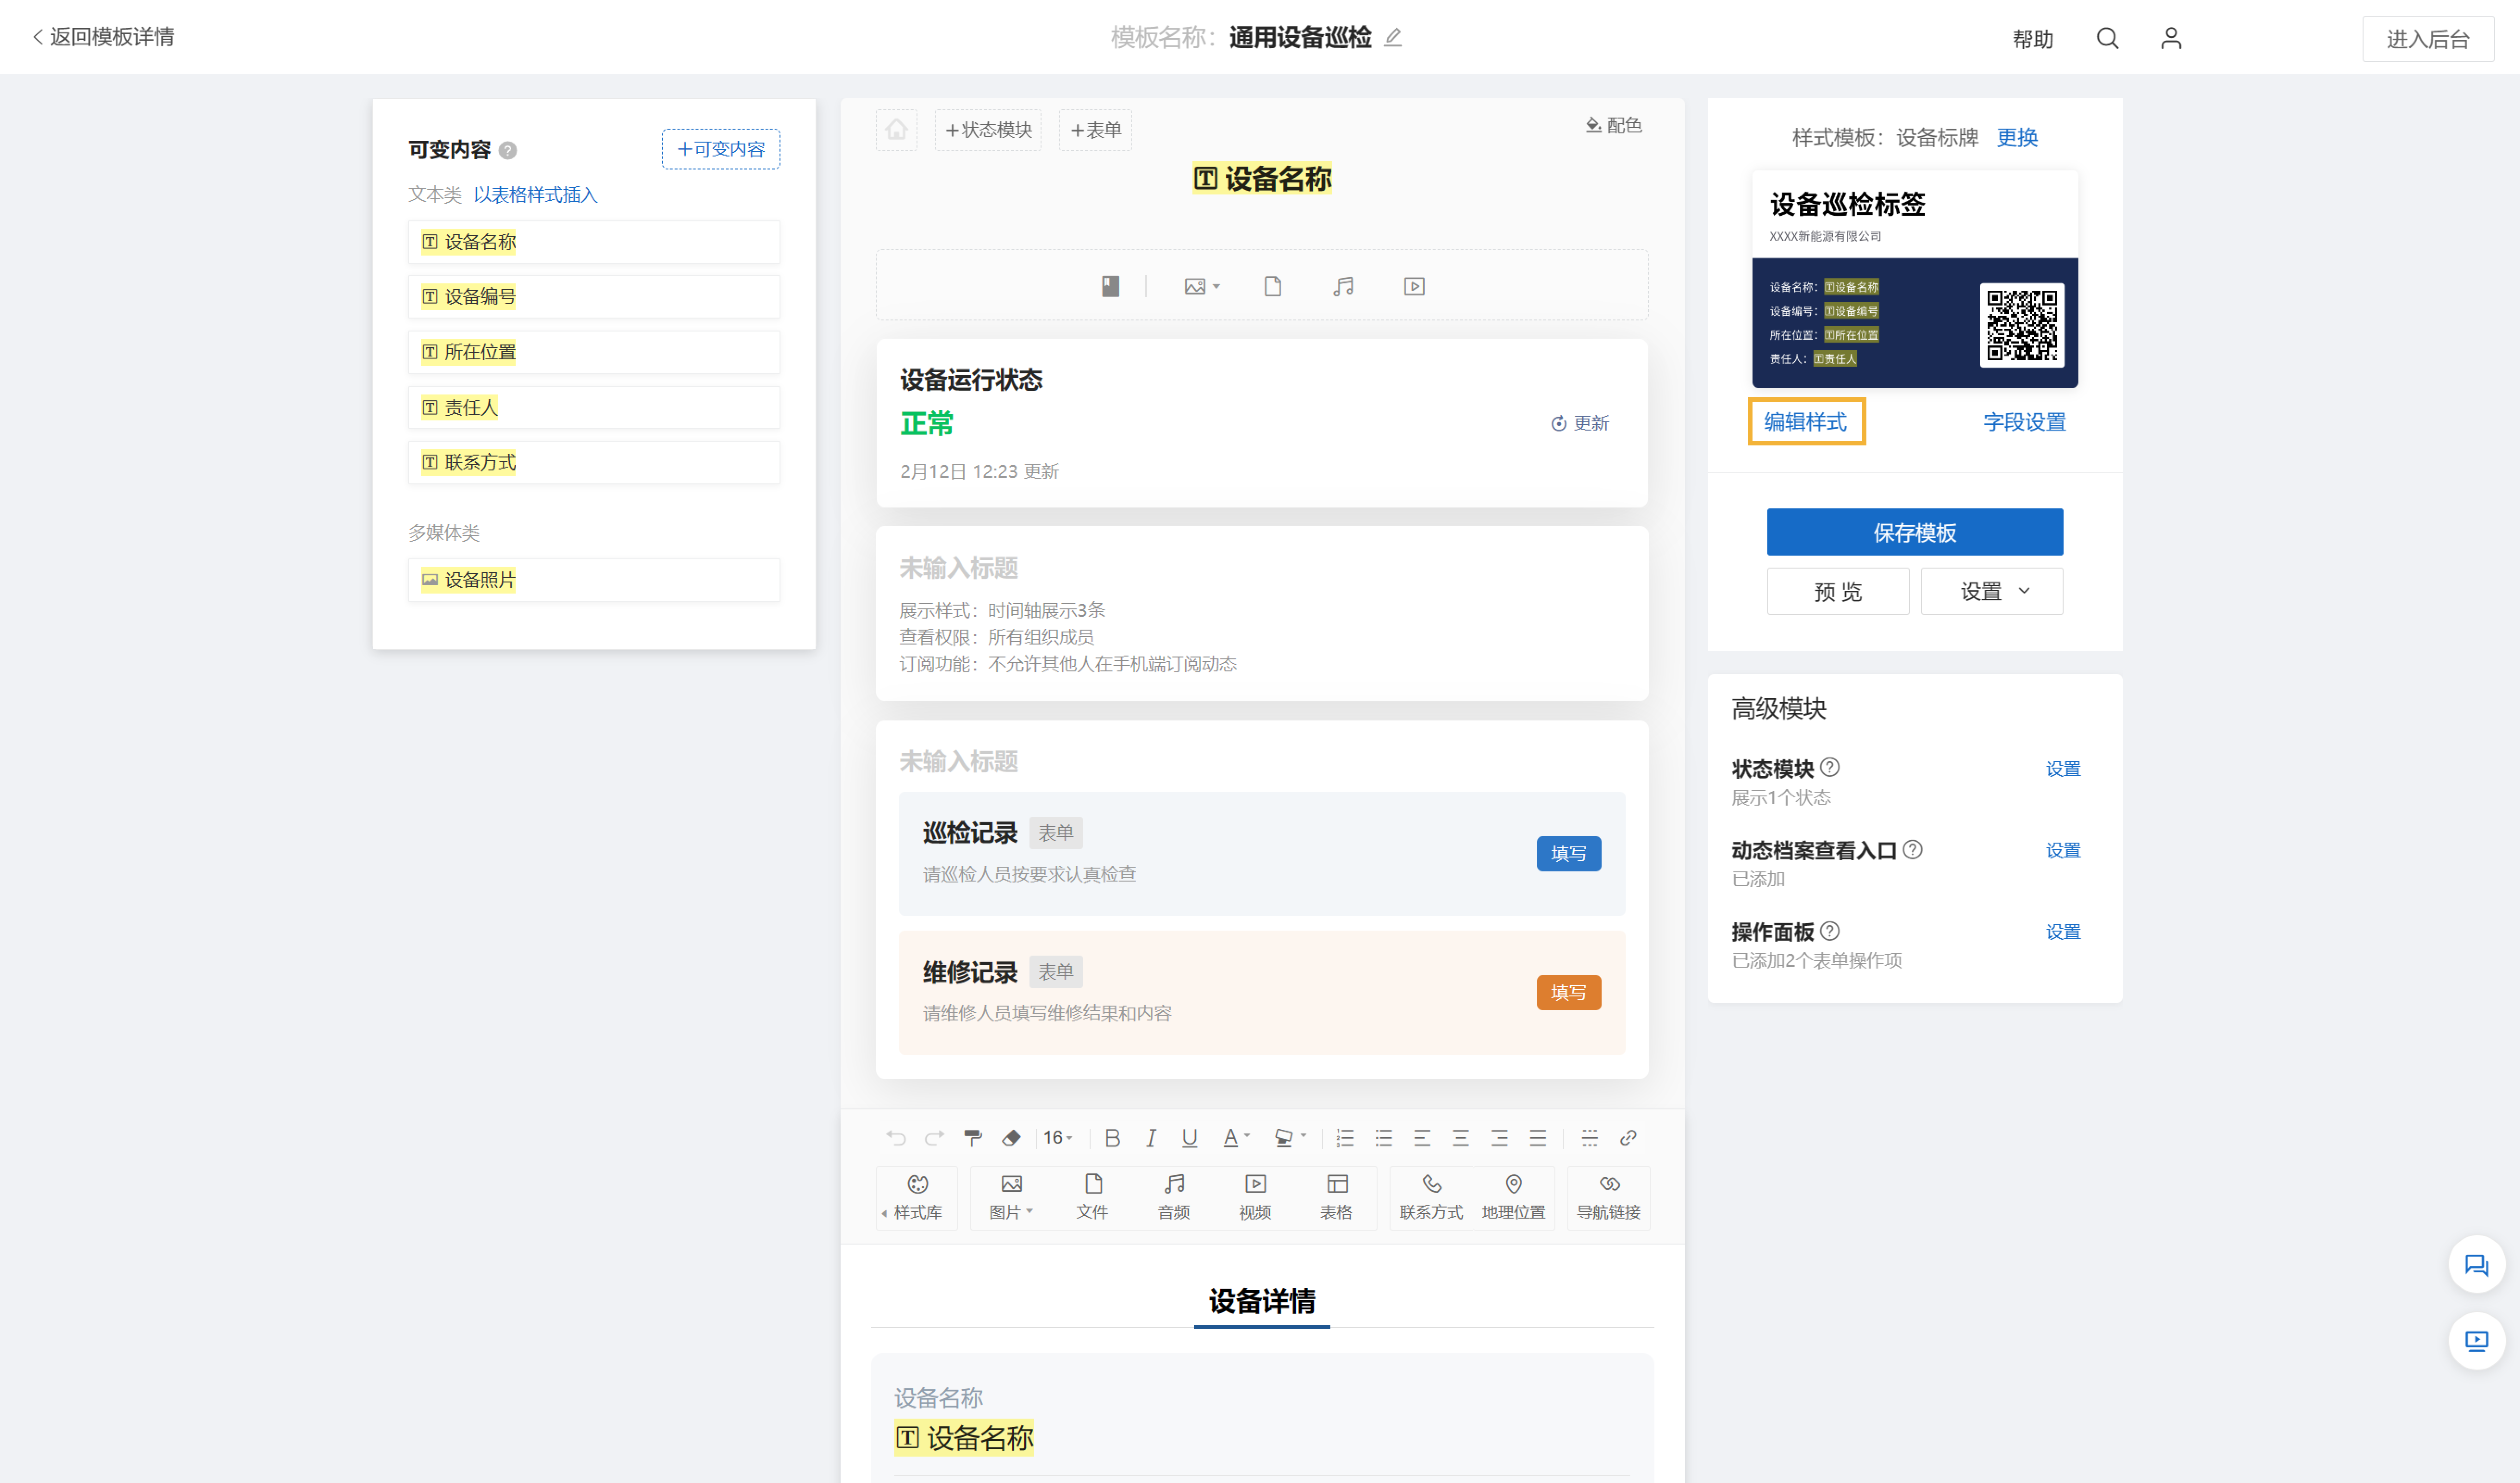The image size is (2520, 1483).
Task: Align text left
Action: (1422, 1138)
